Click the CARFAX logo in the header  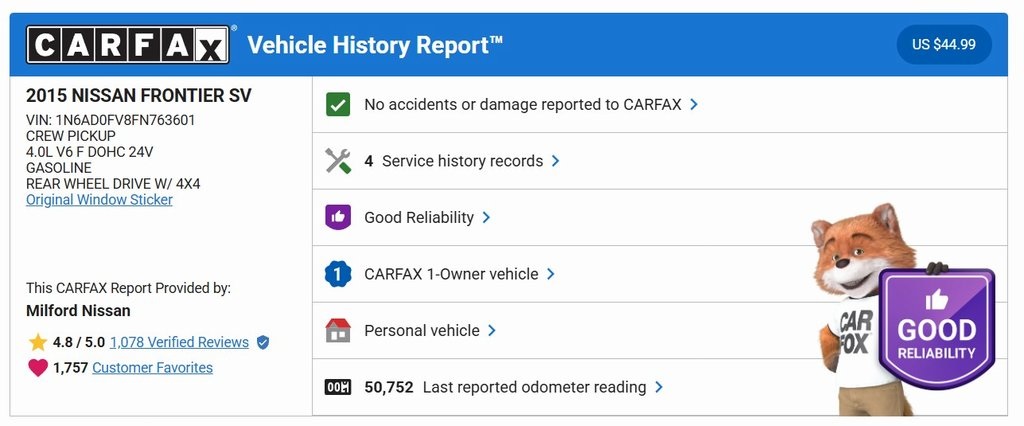click(x=128, y=45)
